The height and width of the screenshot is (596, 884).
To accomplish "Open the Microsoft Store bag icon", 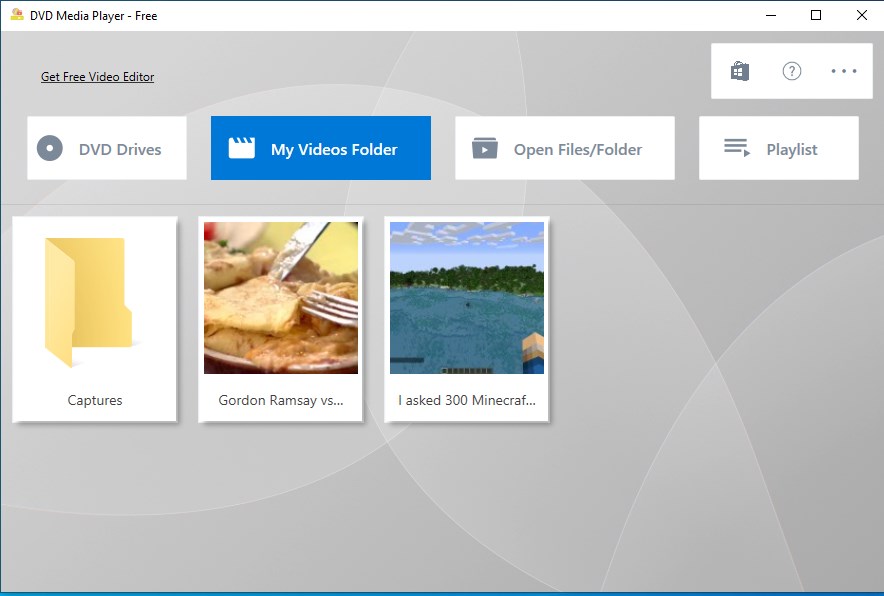I will click(x=739, y=70).
